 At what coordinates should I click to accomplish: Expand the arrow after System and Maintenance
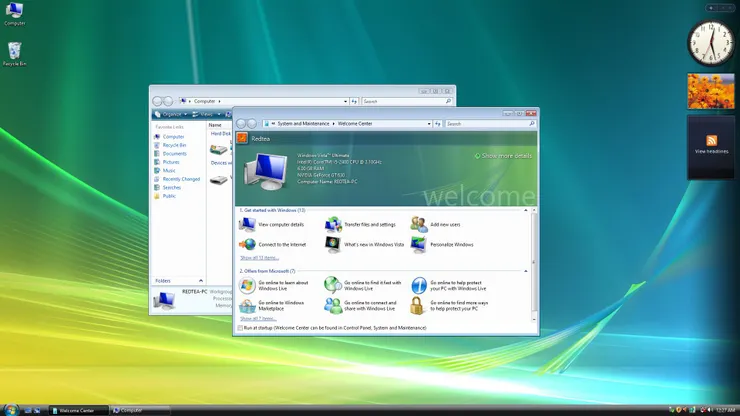333,124
